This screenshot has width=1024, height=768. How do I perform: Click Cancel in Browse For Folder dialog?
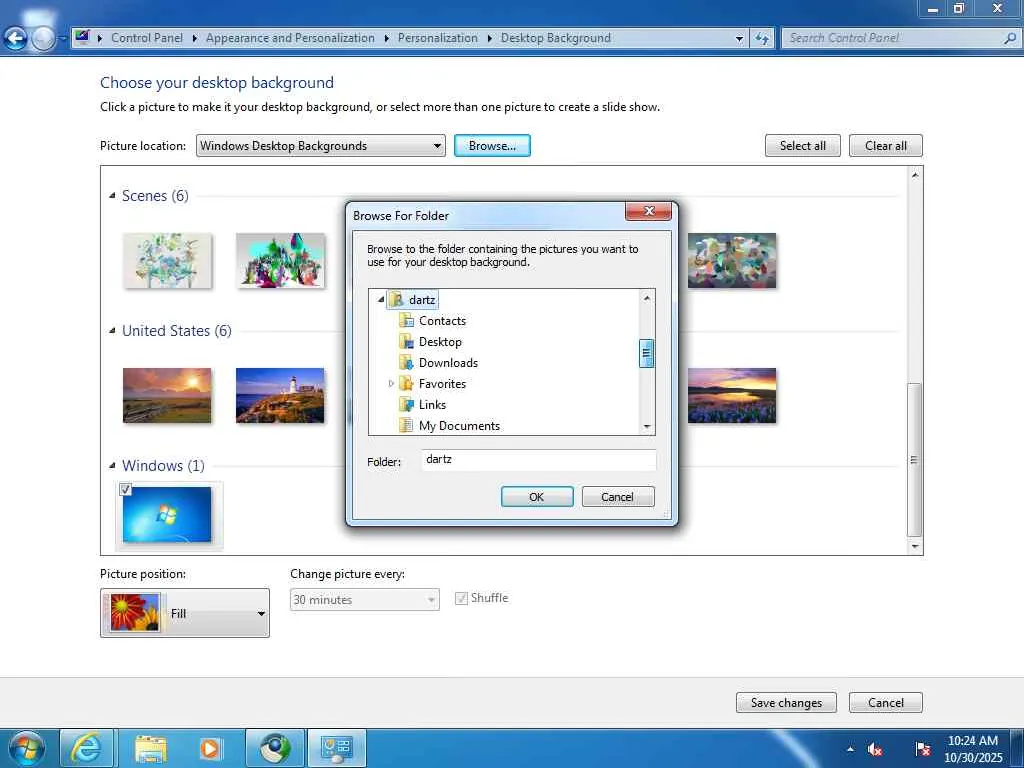click(618, 496)
